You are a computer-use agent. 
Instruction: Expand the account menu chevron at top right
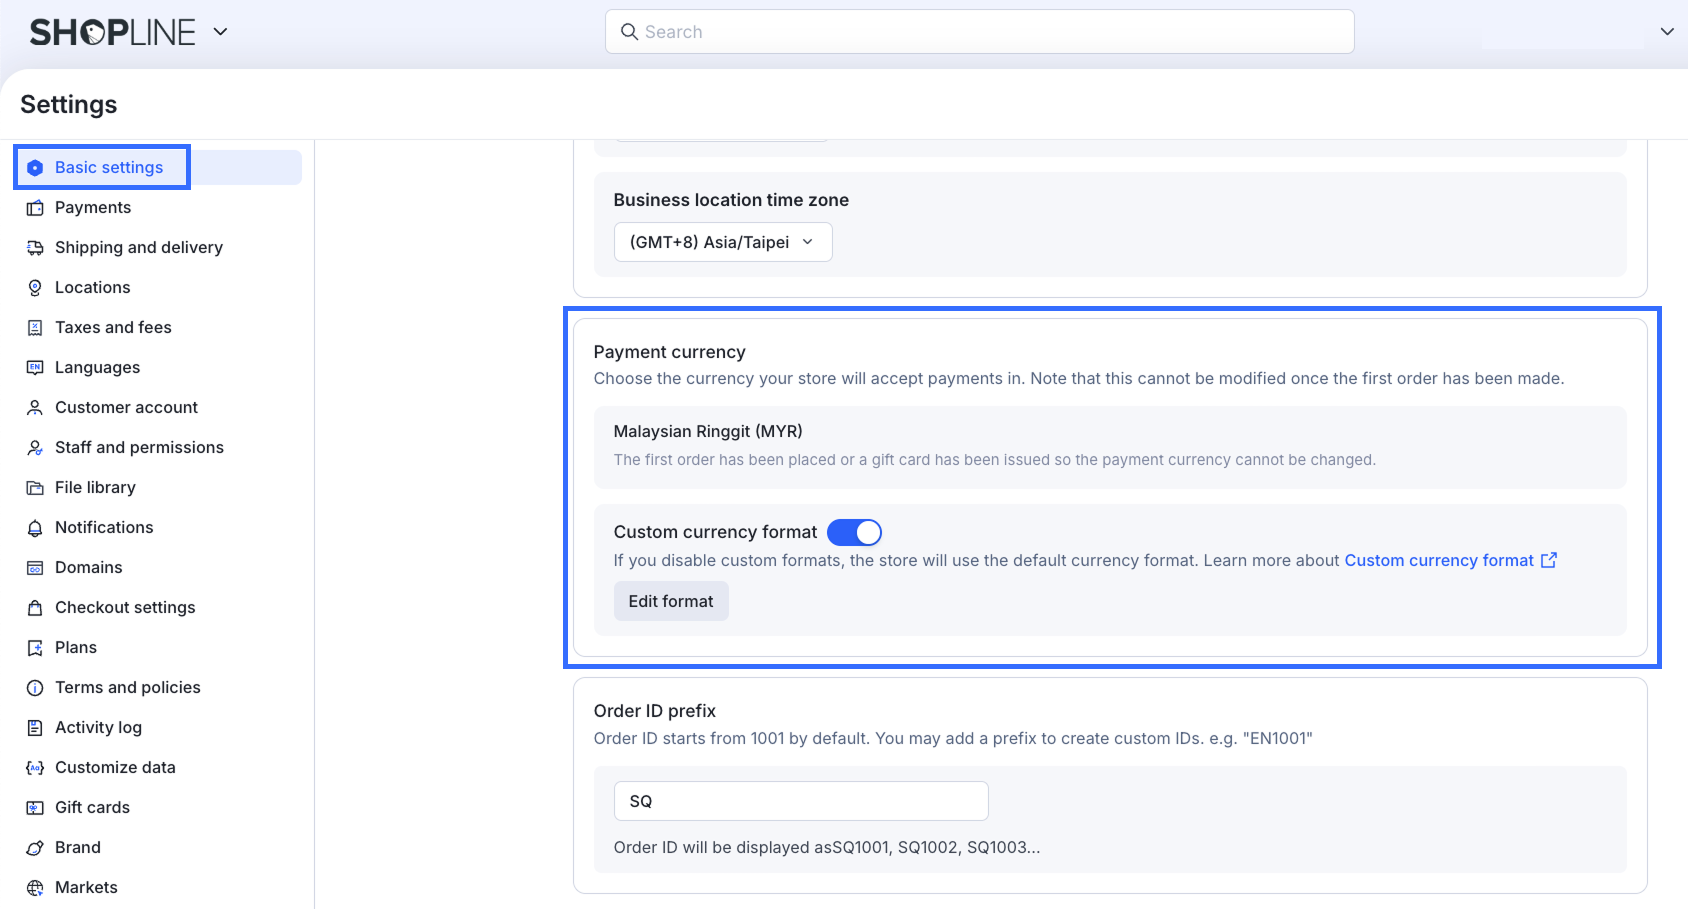pyautogui.click(x=1667, y=32)
